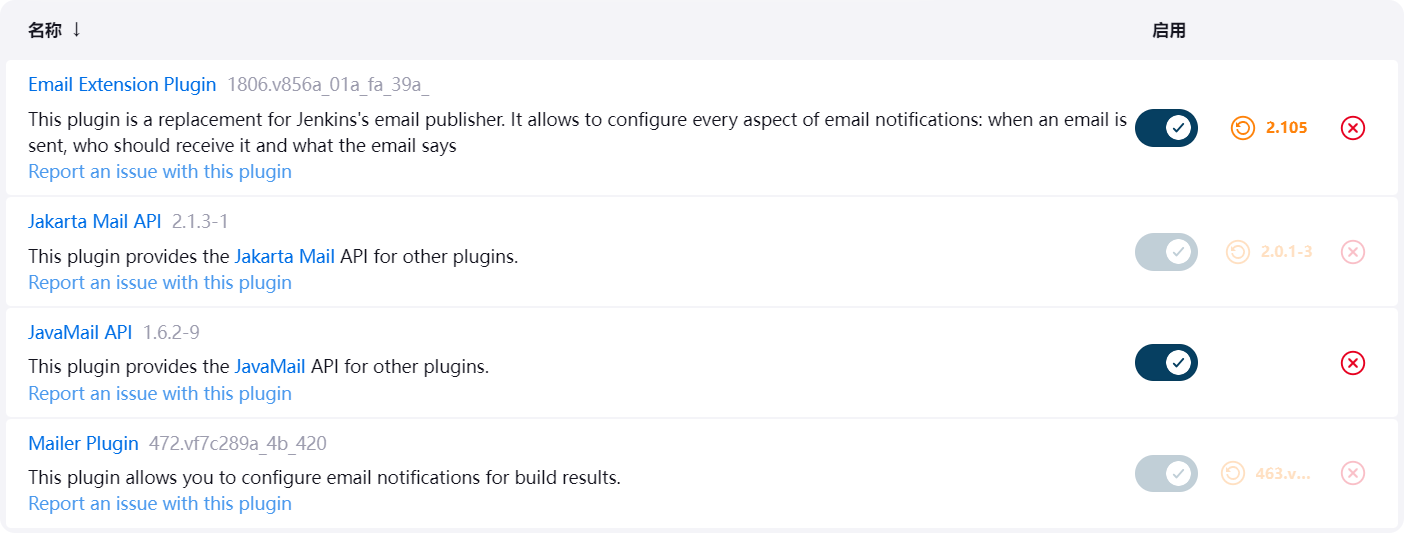1404x533 pixels.
Task: Downgrade Jakarta Mail API to 2.0.1-3
Action: coord(1270,252)
